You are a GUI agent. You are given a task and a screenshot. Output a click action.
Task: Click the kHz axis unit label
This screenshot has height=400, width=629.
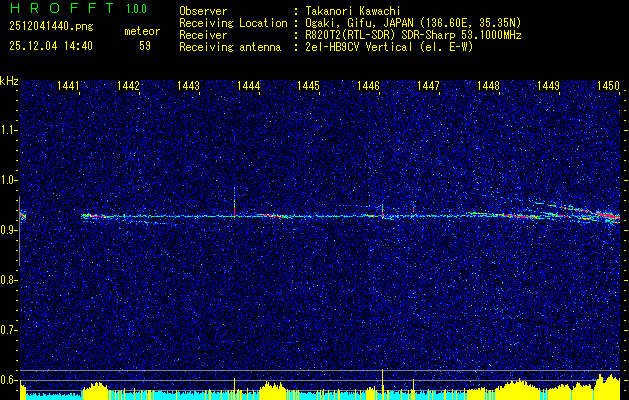click(x=9, y=81)
